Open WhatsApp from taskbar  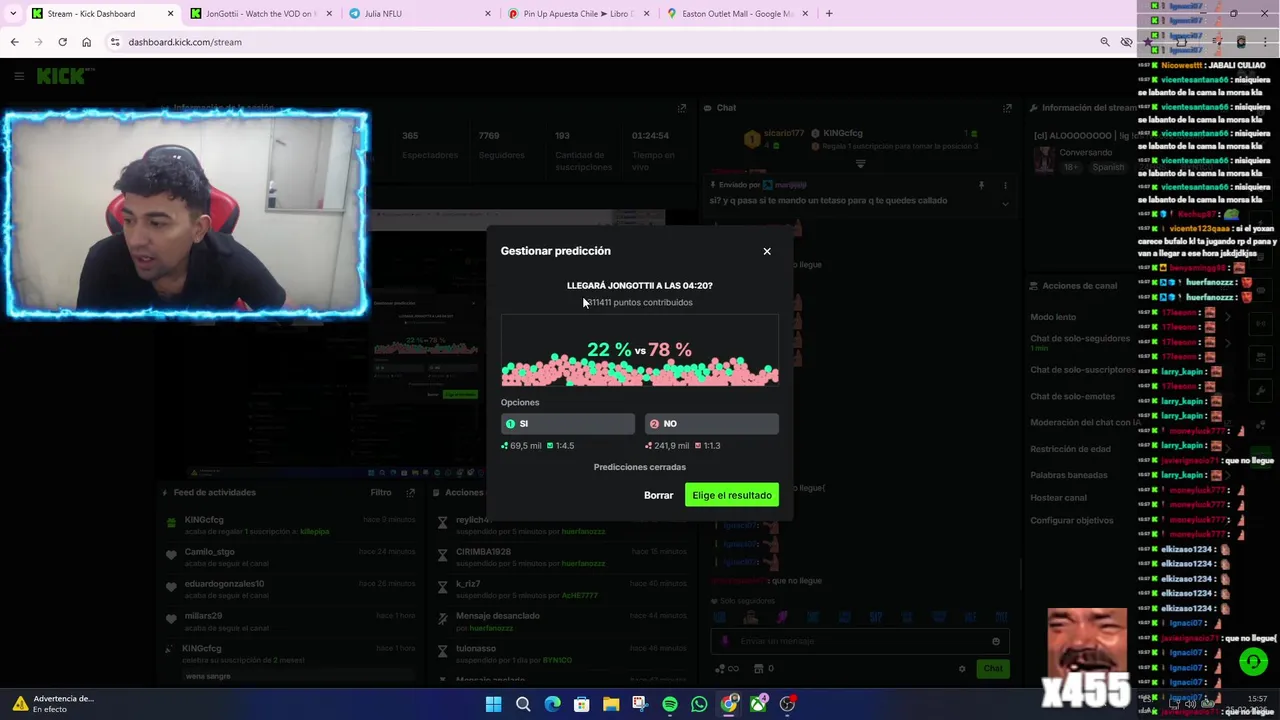coord(699,704)
